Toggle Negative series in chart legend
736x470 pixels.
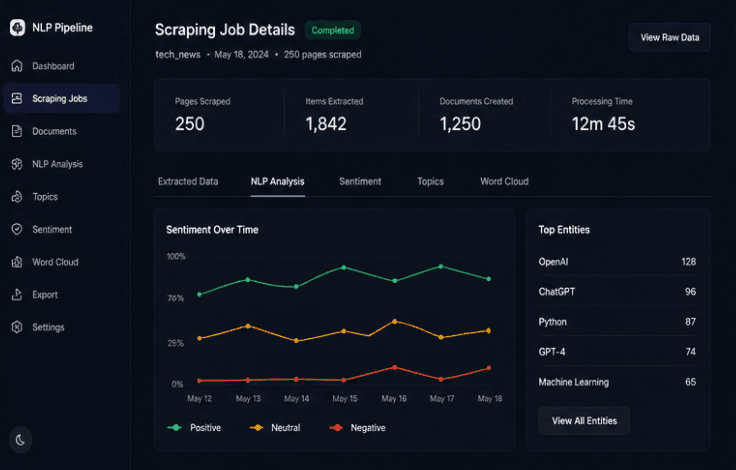click(x=358, y=428)
